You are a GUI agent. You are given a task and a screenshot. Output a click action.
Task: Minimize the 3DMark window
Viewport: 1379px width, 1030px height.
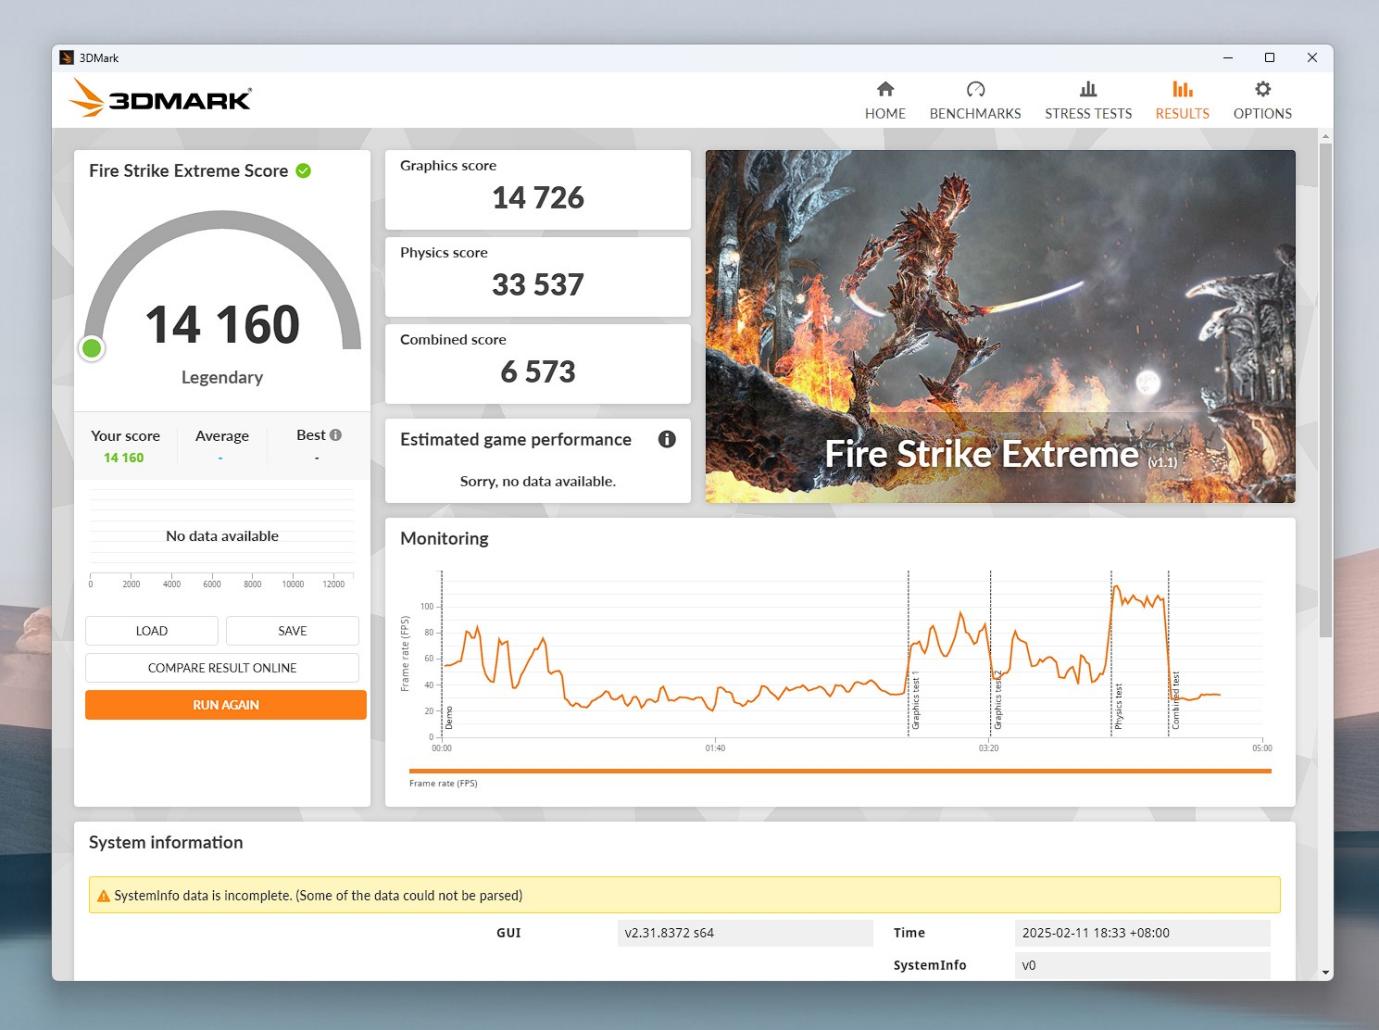pyautogui.click(x=1228, y=58)
